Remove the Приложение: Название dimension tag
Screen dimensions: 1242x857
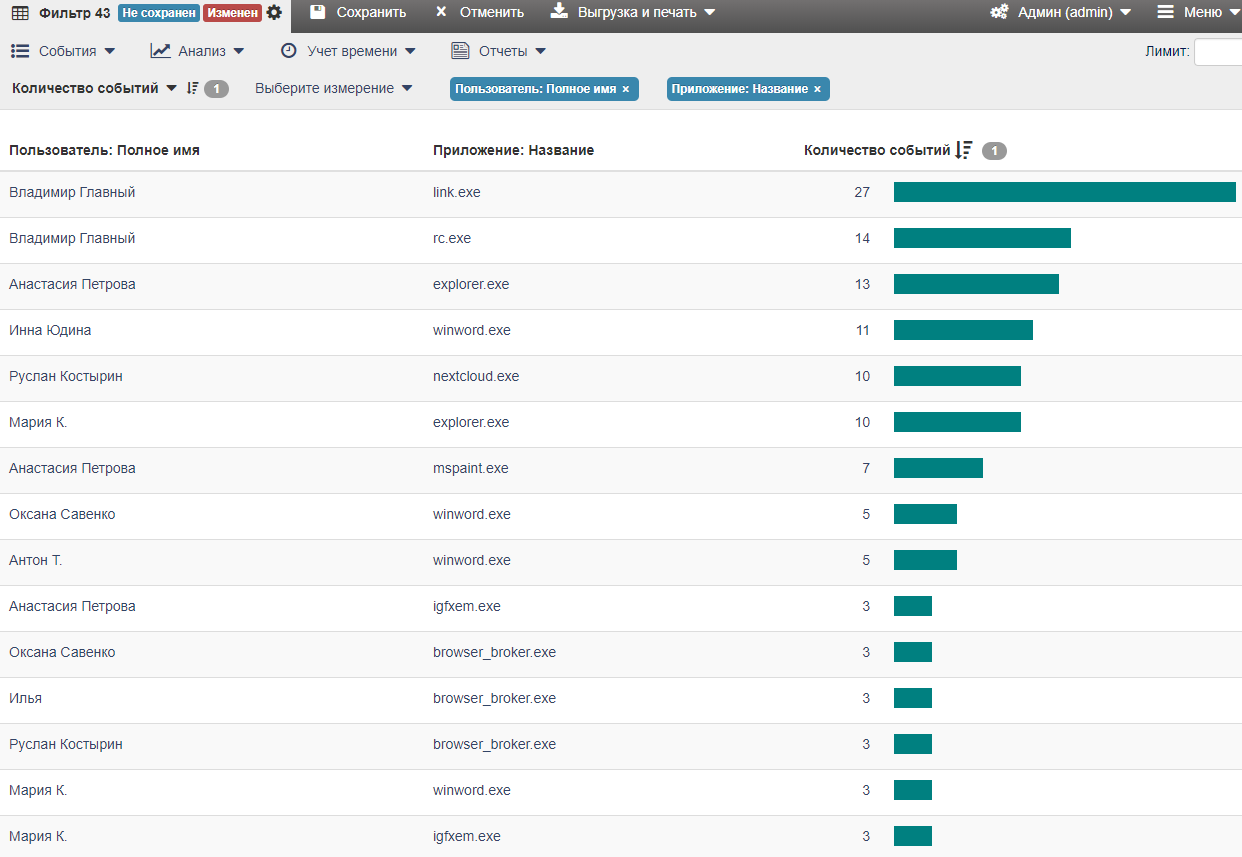point(817,89)
